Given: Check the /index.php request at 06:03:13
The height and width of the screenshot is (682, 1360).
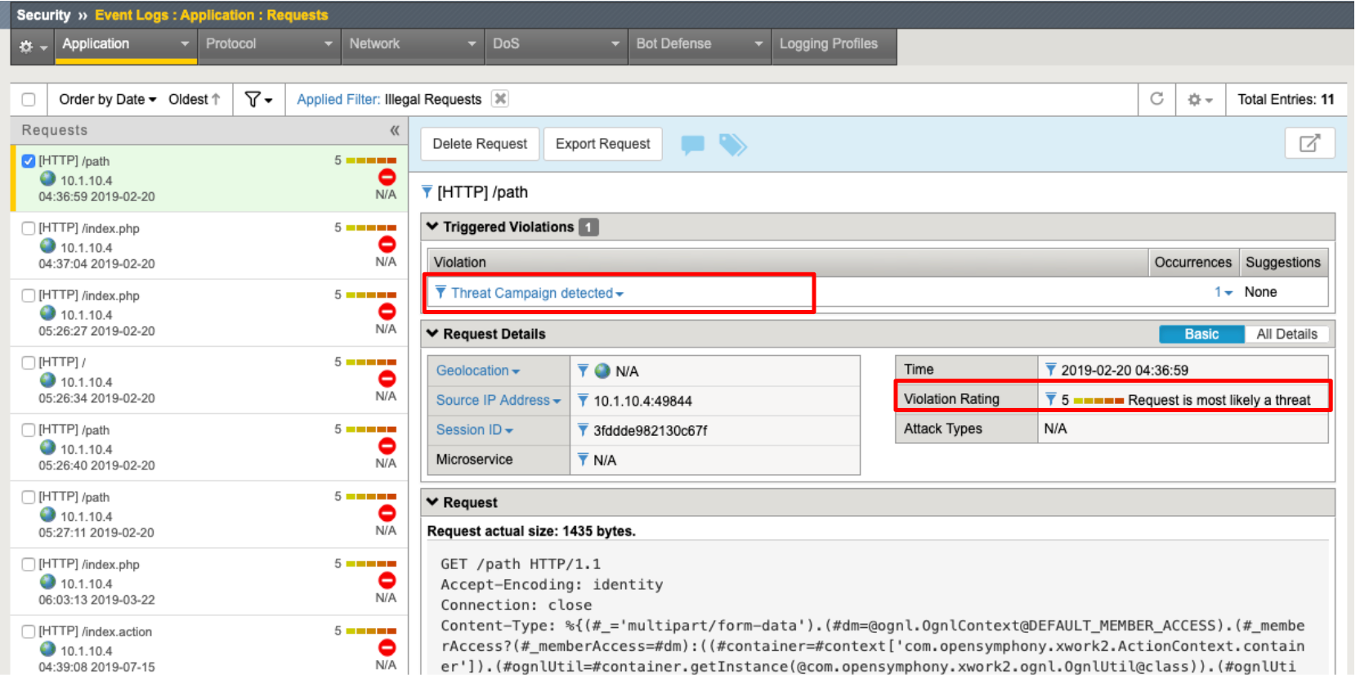Looking at the screenshot, I should [x=28, y=564].
